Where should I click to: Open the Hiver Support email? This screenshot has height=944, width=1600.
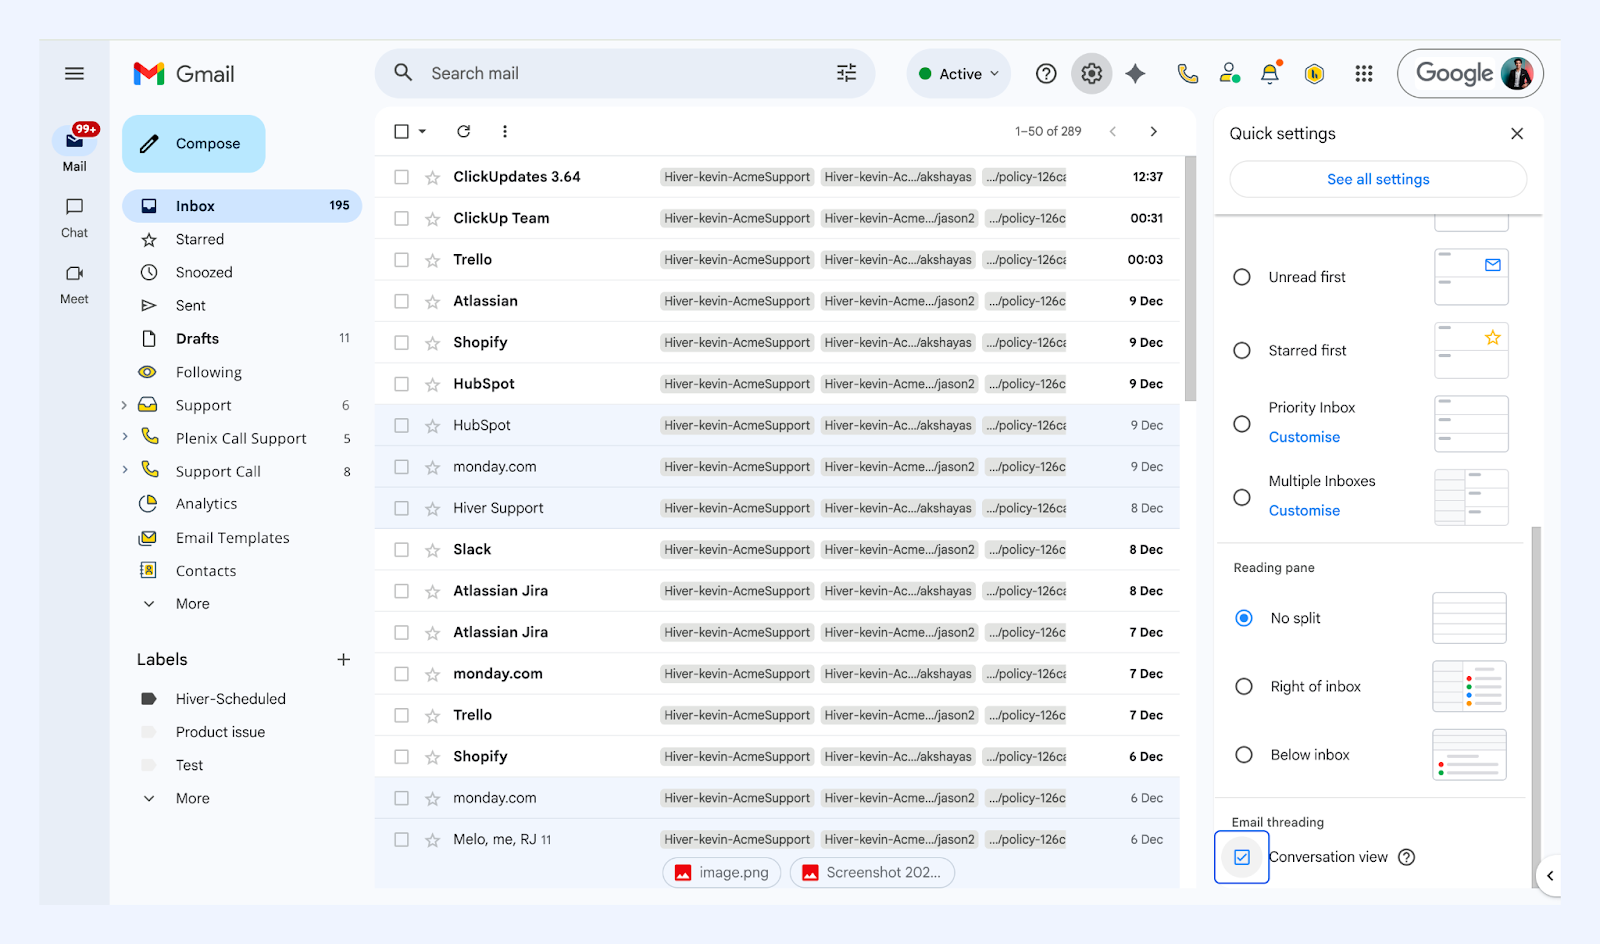tap(778, 508)
